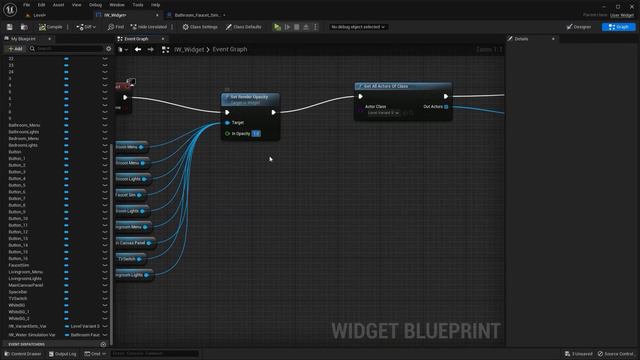Click the stop simulation icon
Viewport: 640px width, 360px height.
(x=297, y=27)
